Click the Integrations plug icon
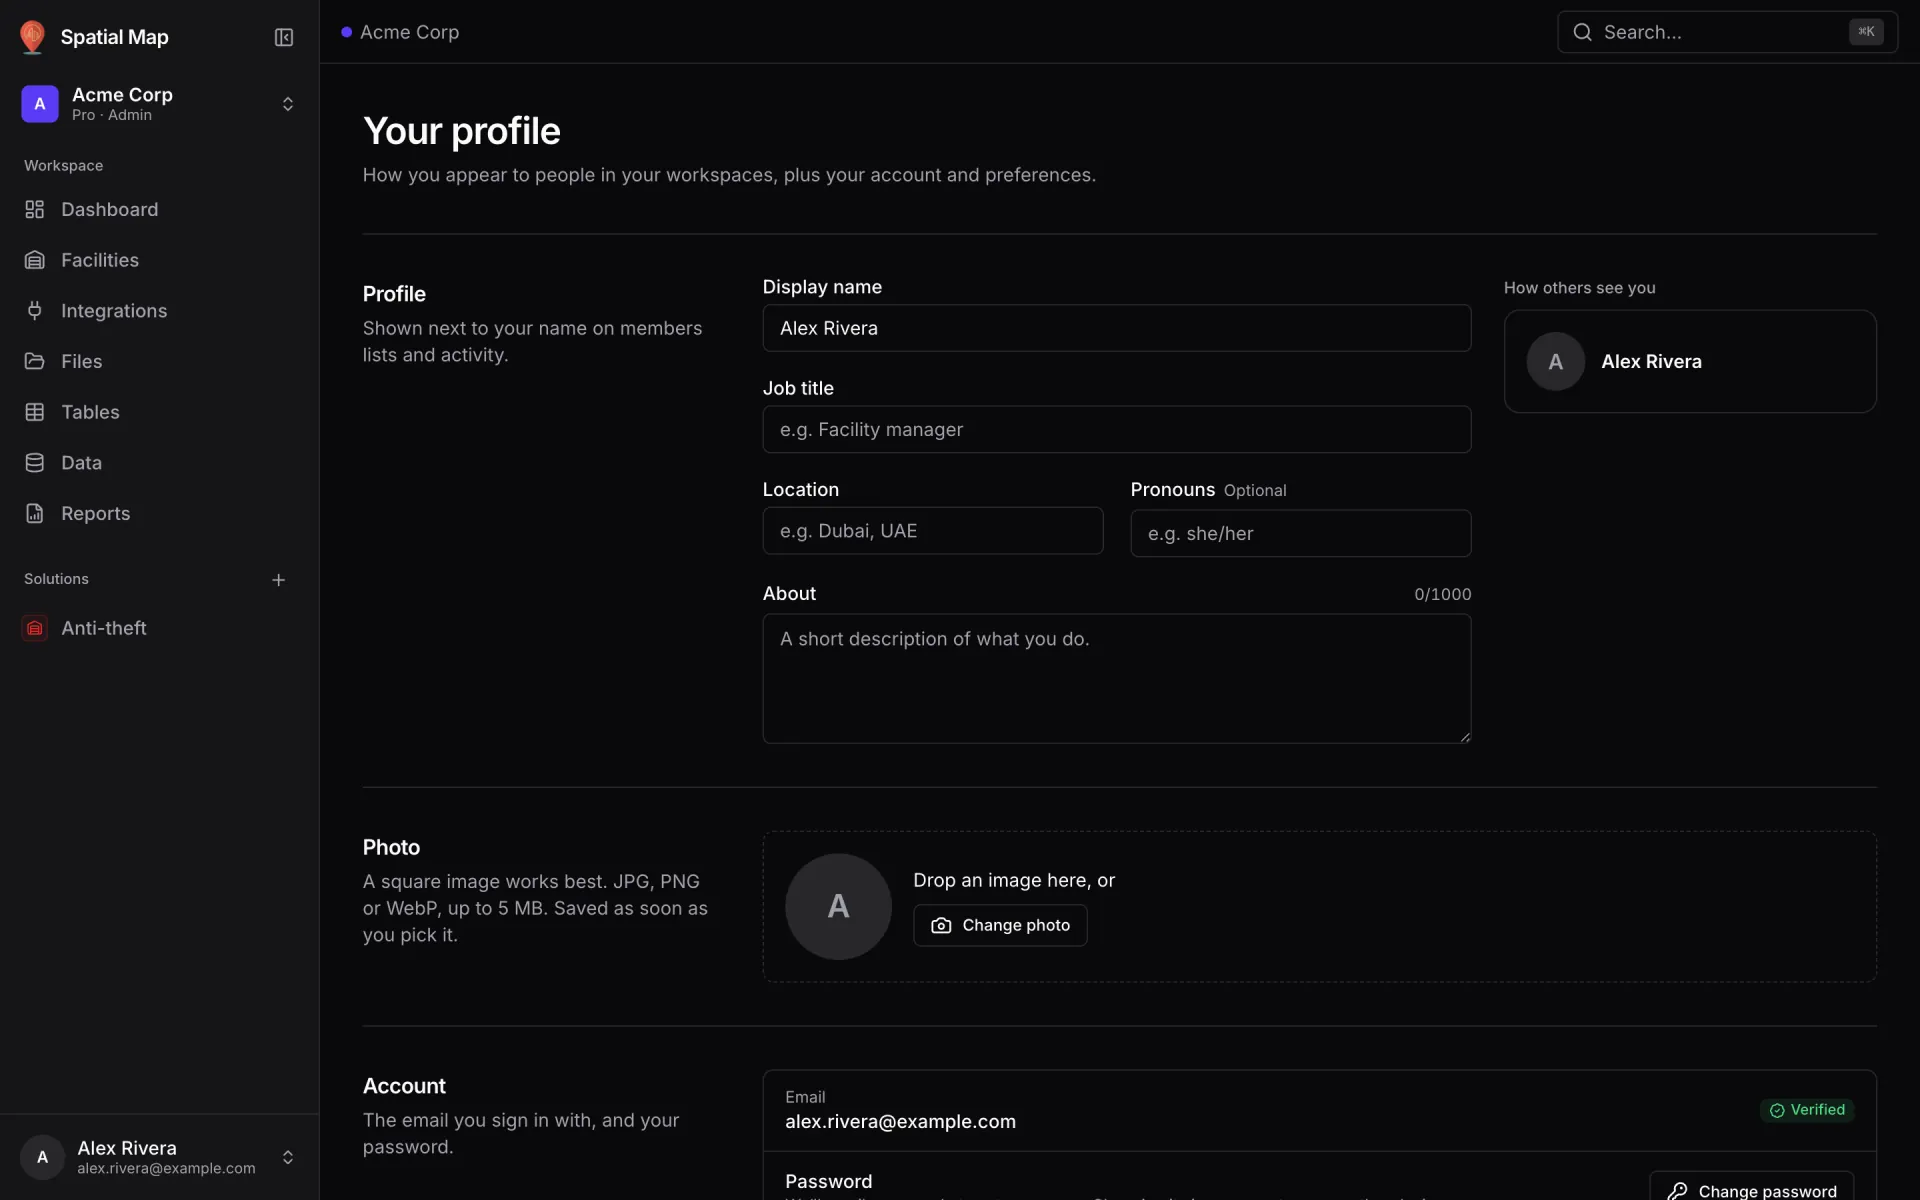The image size is (1920, 1200). (x=35, y=311)
